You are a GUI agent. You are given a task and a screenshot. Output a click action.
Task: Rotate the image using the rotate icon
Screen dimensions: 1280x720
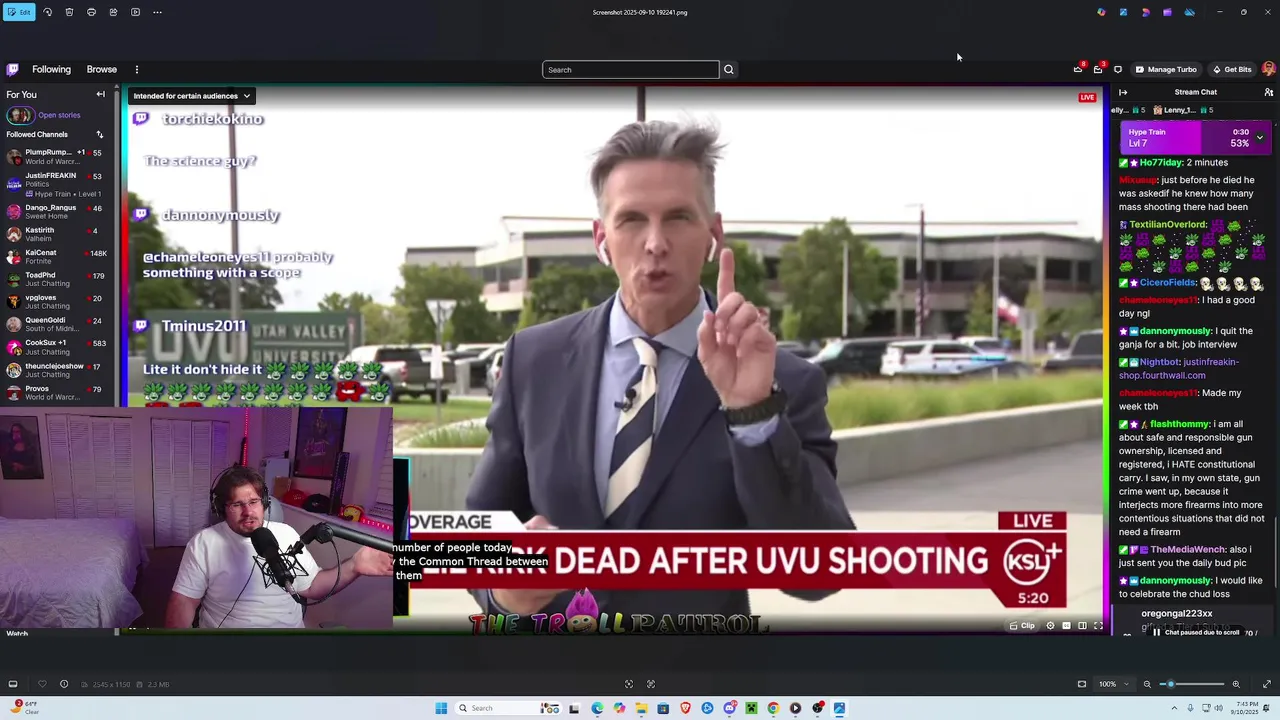(47, 12)
